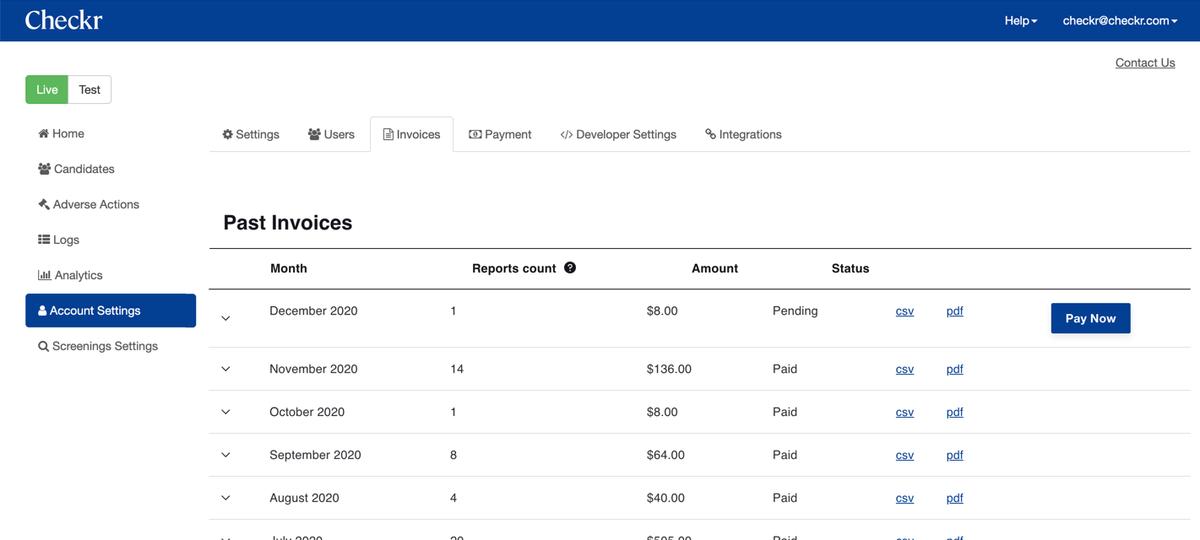The height and width of the screenshot is (540, 1200).
Task: Switch to the Developer Settings tab
Action: tap(618, 134)
